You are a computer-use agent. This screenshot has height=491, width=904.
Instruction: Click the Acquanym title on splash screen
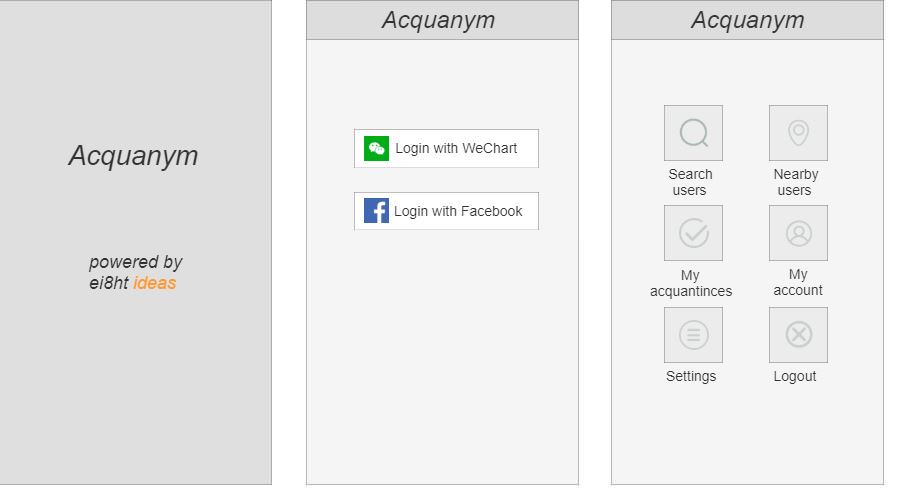(133, 156)
